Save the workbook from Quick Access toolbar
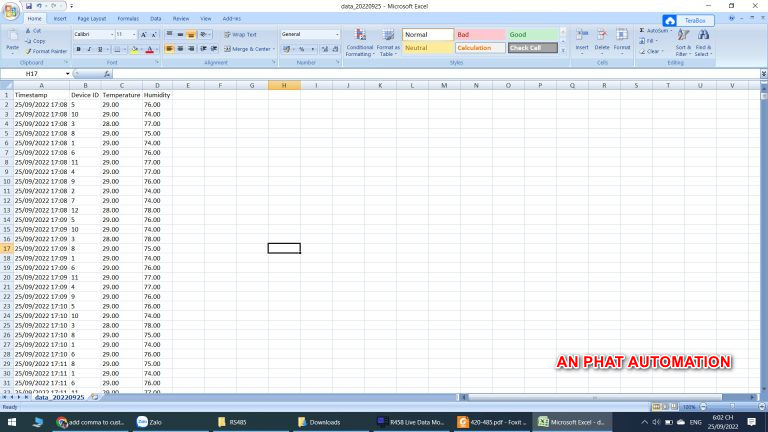The width and height of the screenshot is (768, 432). tap(29, 6)
